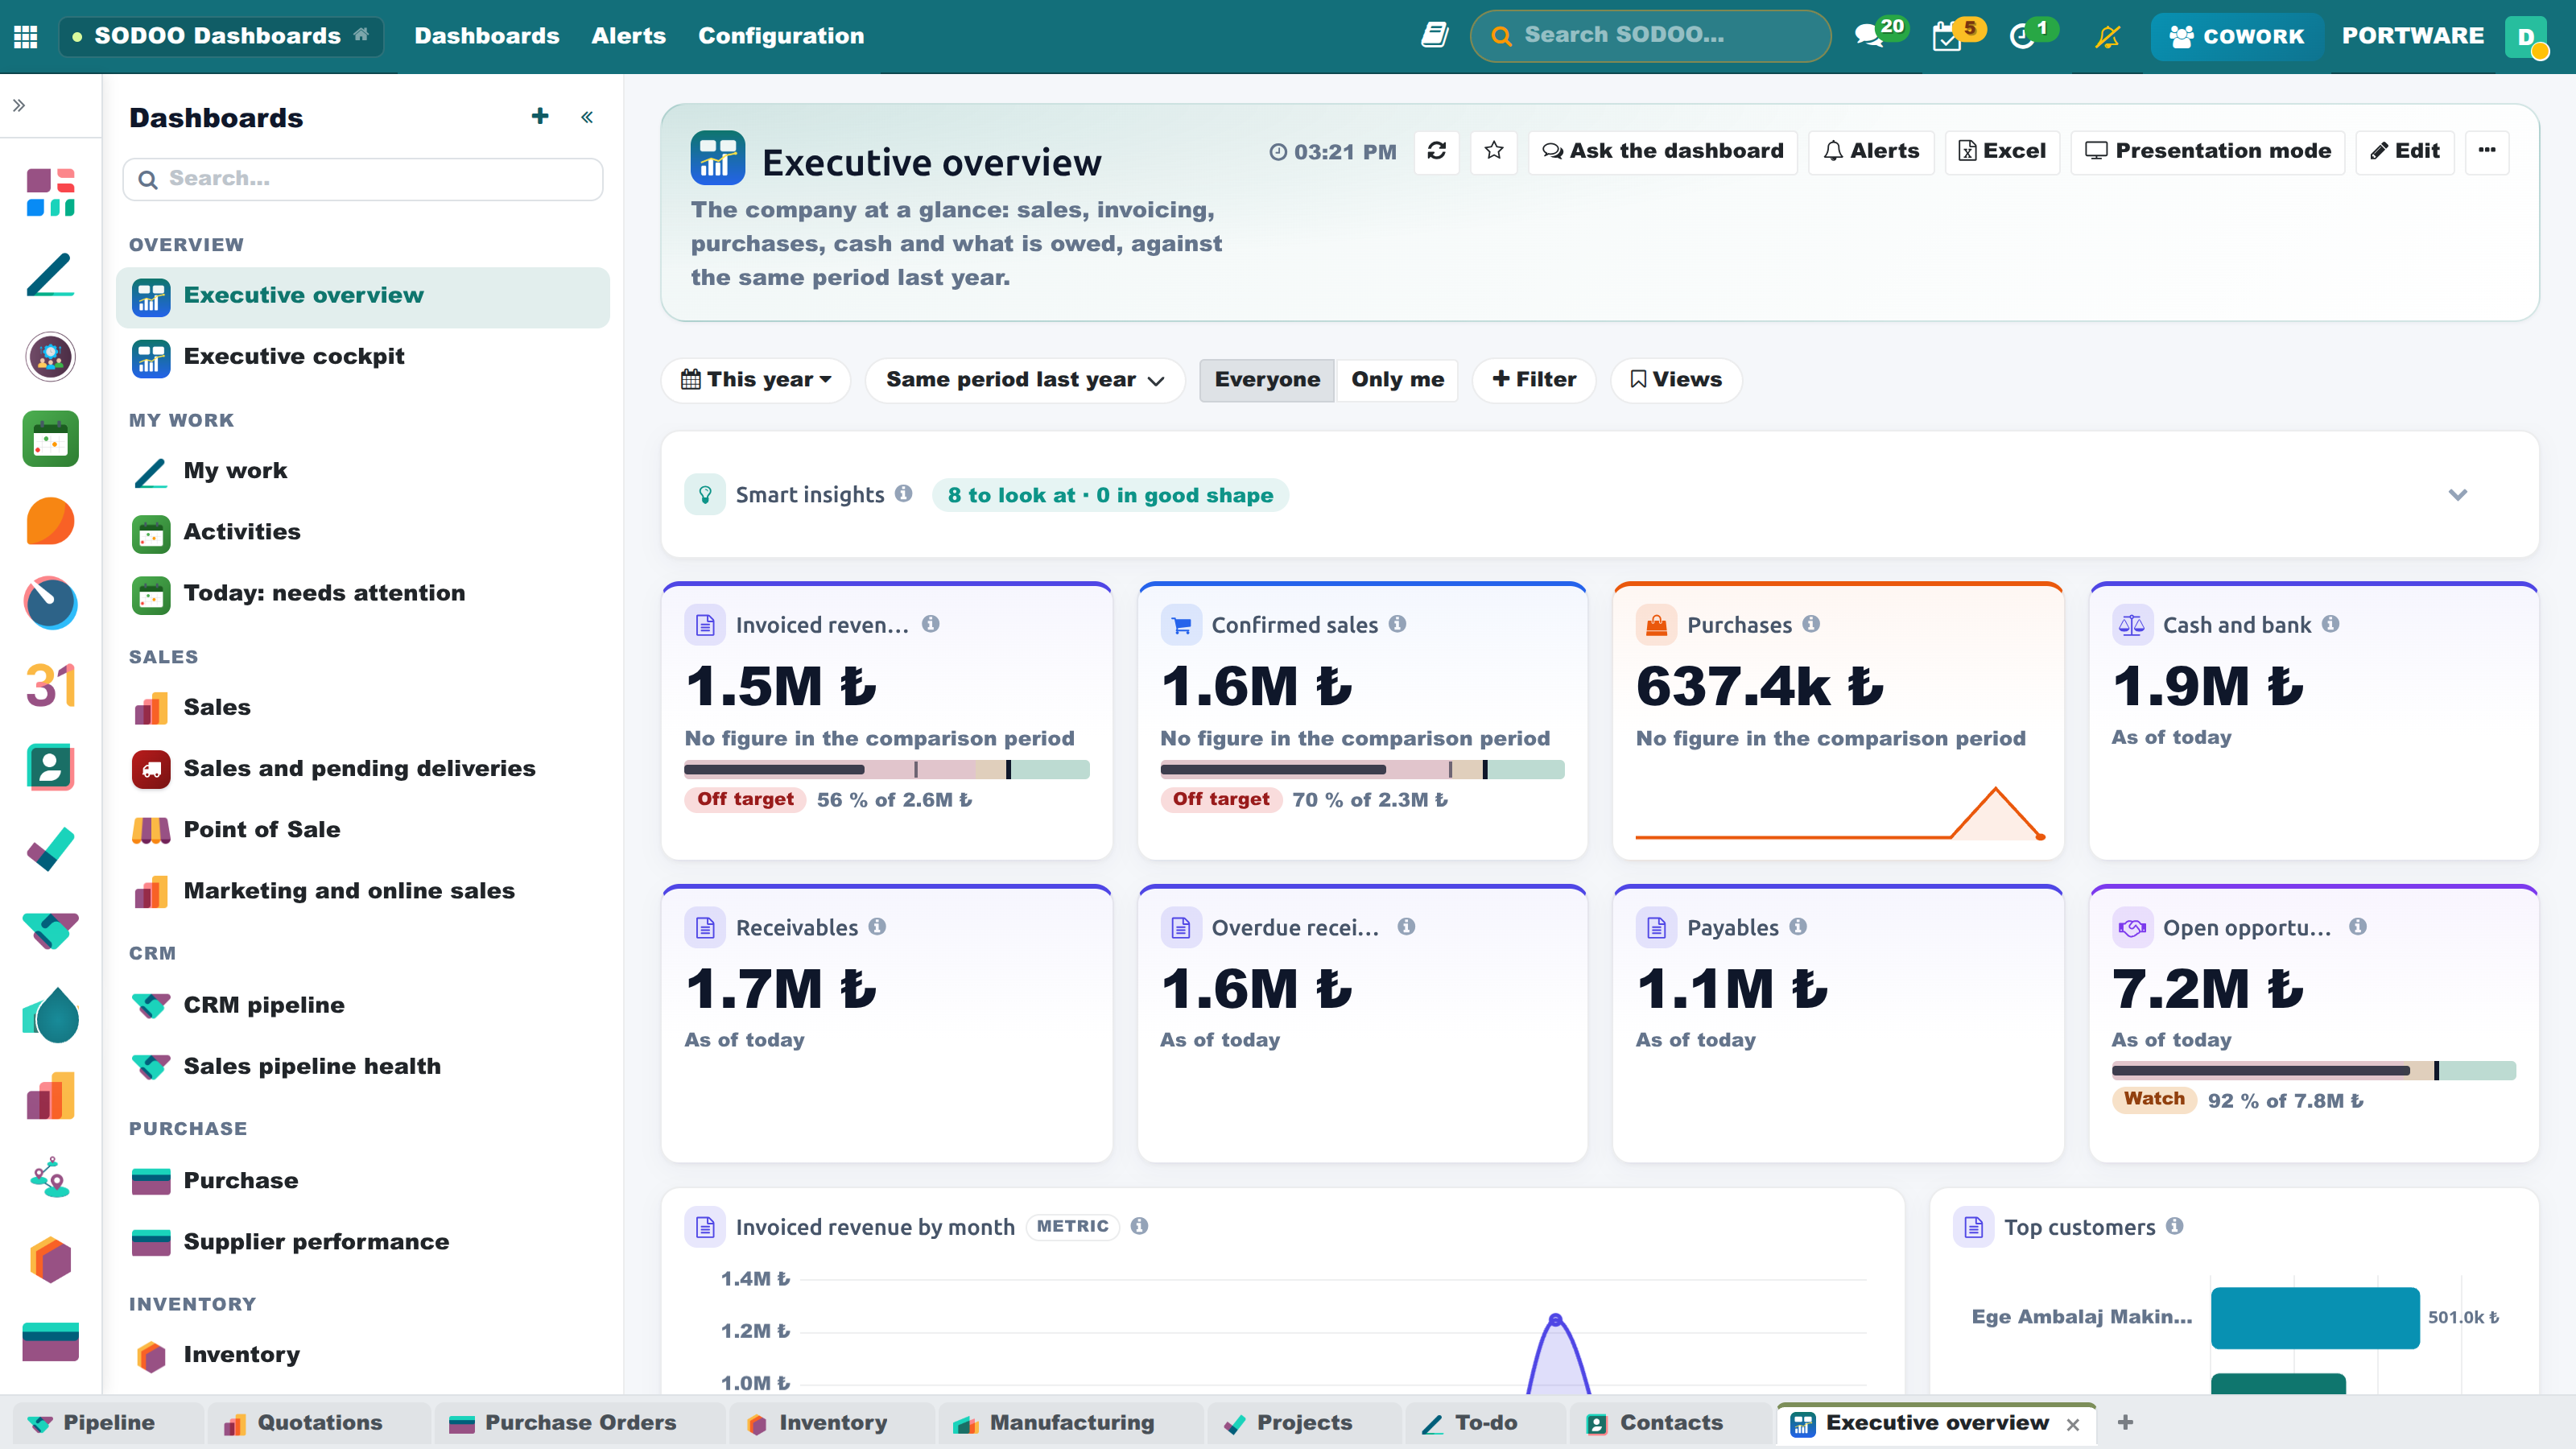Screen dimensions: 2576x1449
Task: Open Same period last year dropdown
Action: 1025,380
